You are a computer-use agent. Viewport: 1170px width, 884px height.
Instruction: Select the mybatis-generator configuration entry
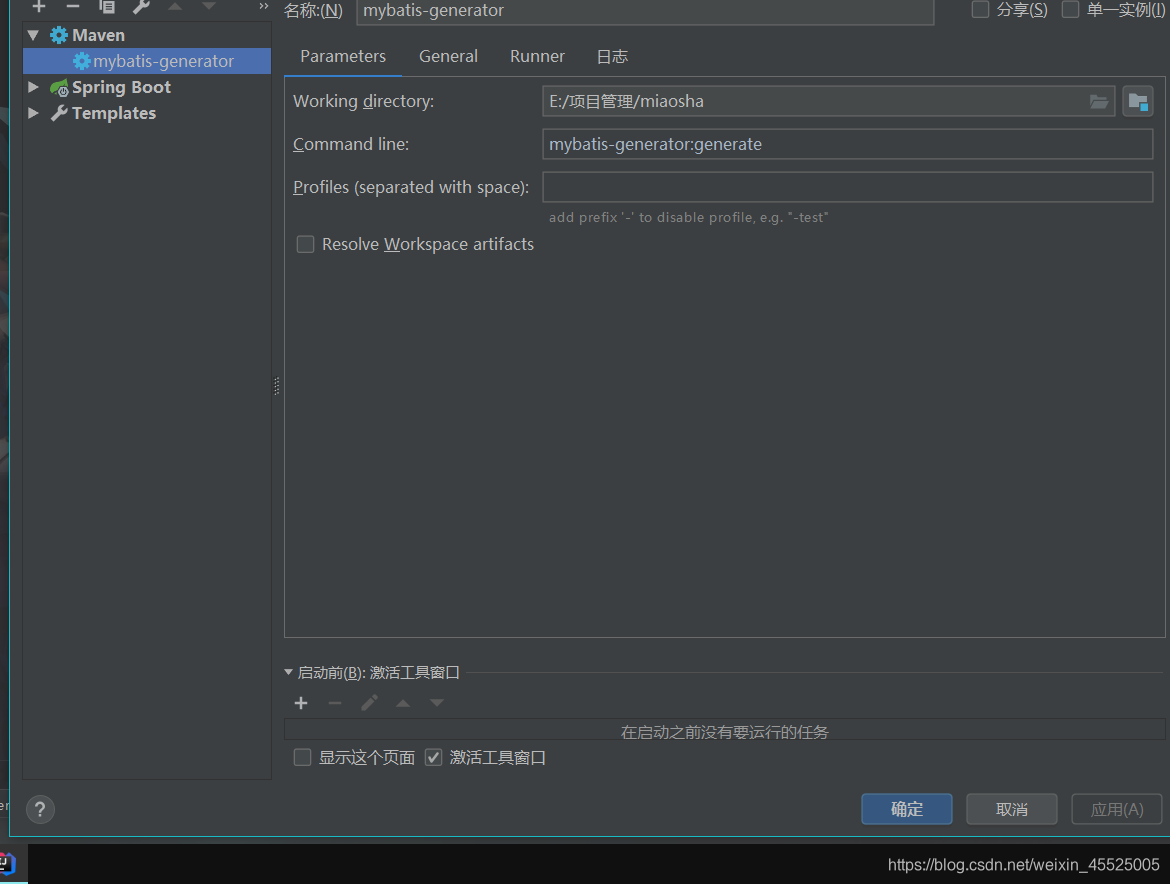click(x=146, y=60)
